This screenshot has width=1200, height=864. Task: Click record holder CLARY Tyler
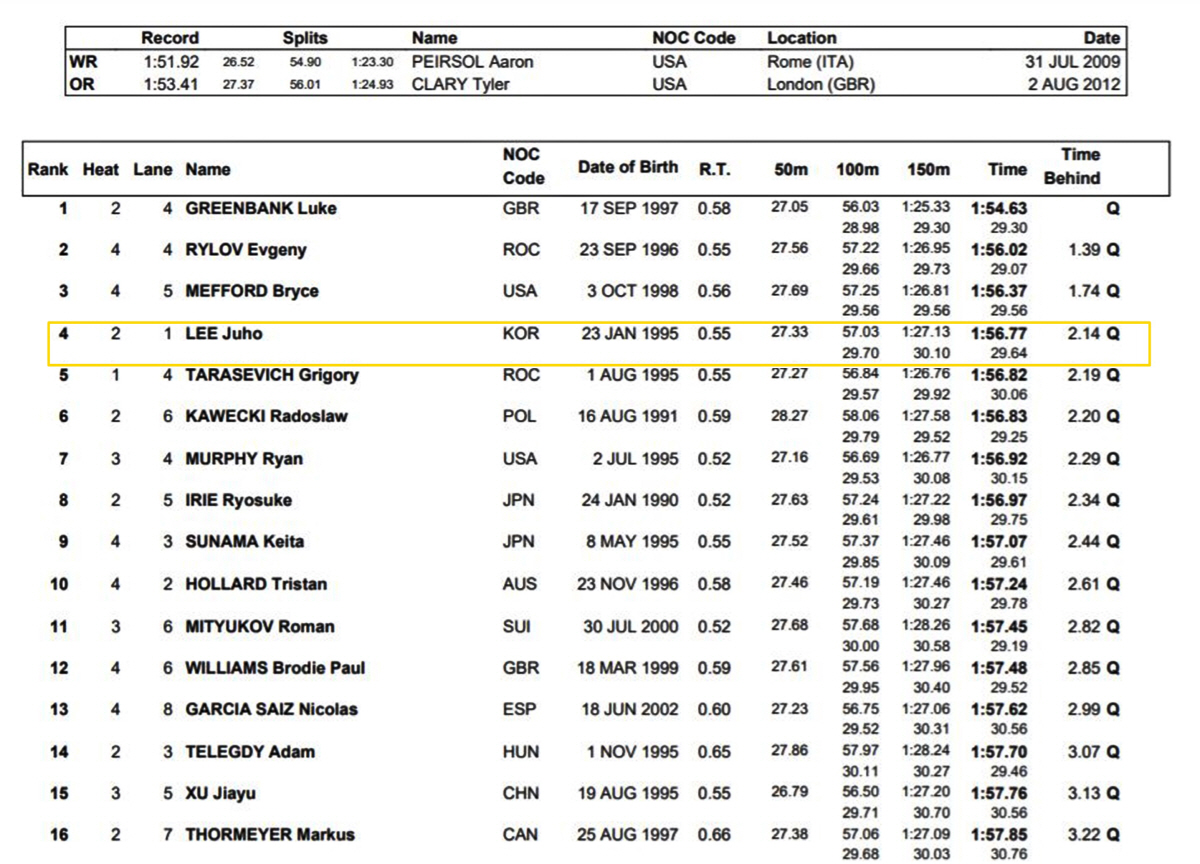[x=461, y=84]
